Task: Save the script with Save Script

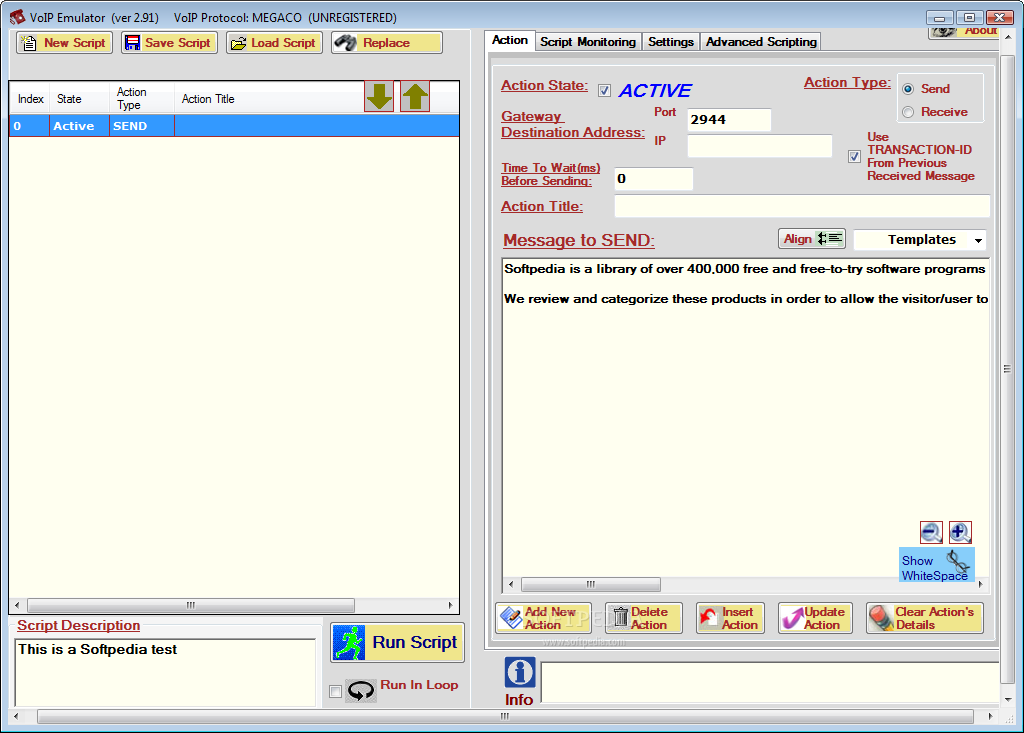Action: [x=169, y=43]
